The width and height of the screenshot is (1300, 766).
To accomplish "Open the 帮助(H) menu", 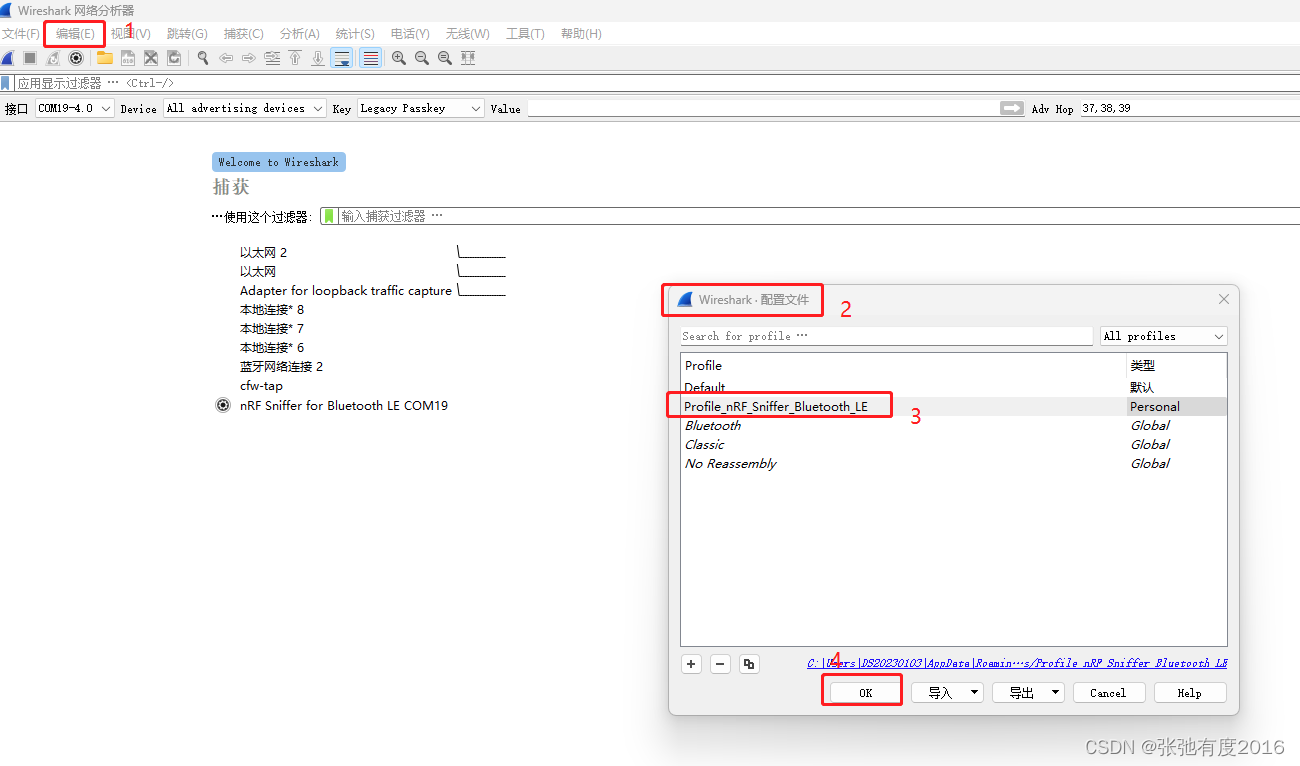I will tap(581, 33).
